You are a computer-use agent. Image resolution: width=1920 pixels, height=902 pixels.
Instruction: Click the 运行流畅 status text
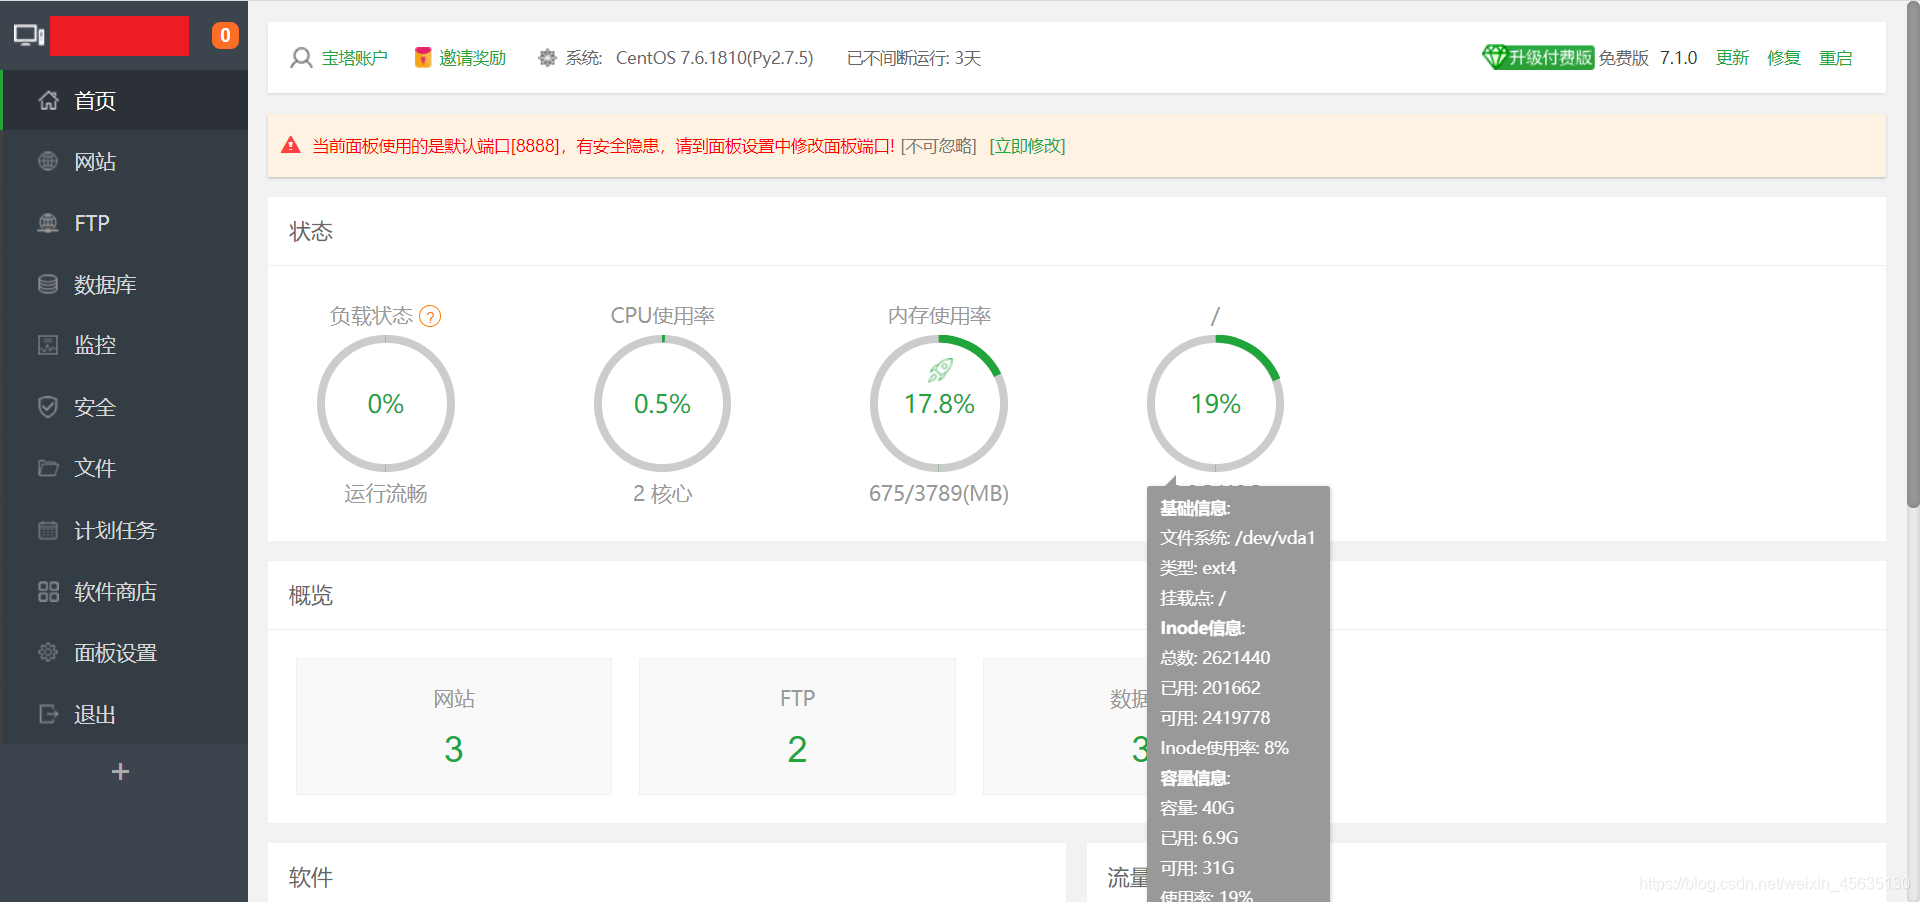click(386, 493)
